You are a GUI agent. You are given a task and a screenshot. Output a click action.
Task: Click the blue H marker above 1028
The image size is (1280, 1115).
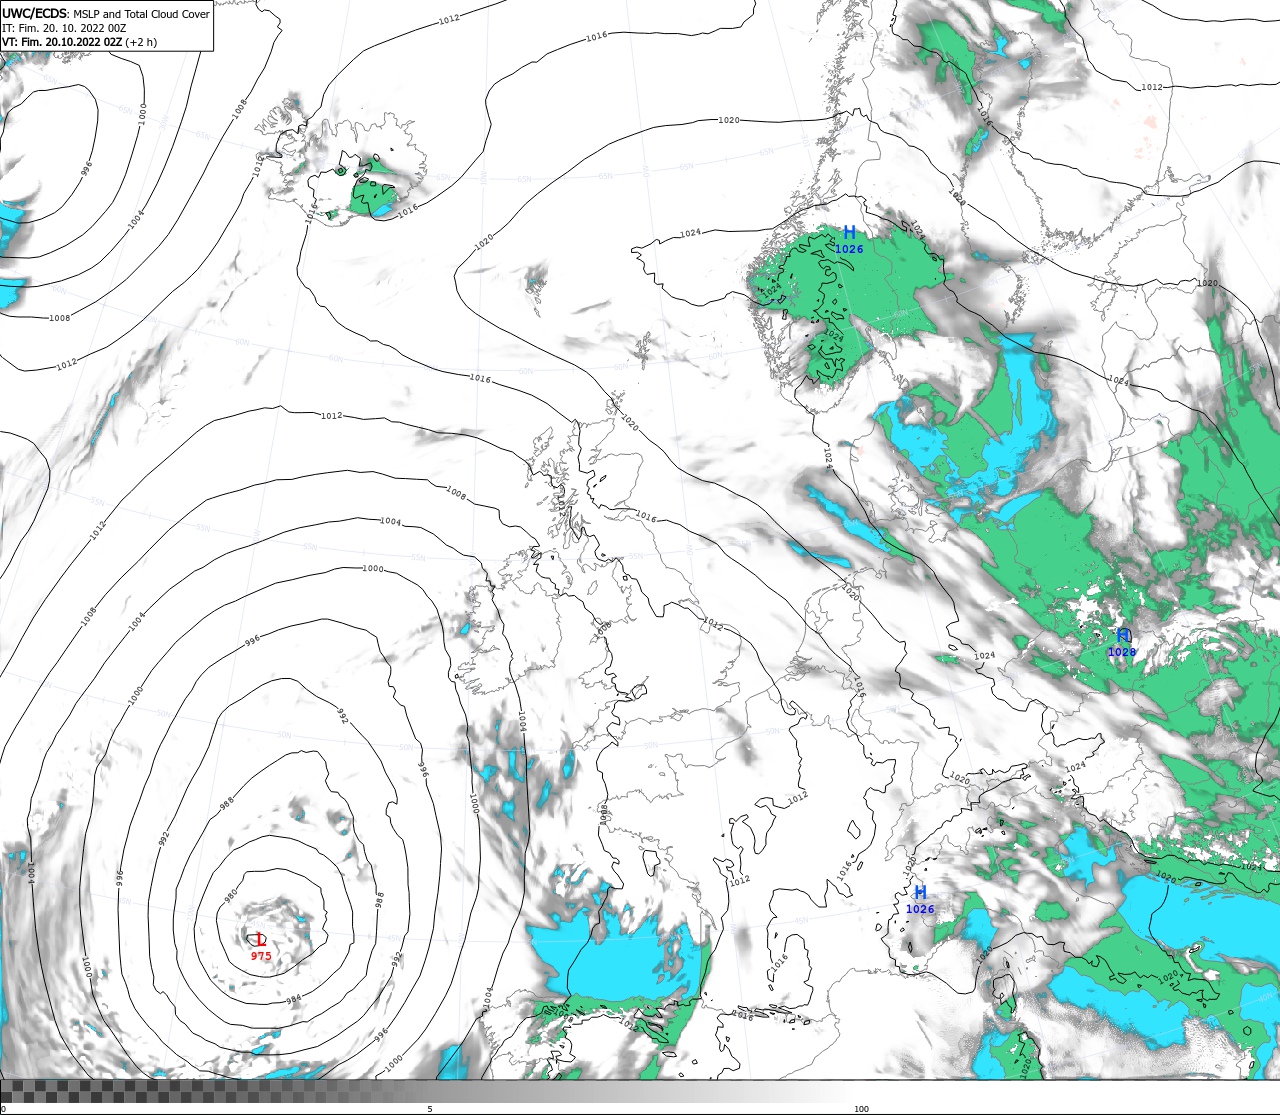point(1123,635)
